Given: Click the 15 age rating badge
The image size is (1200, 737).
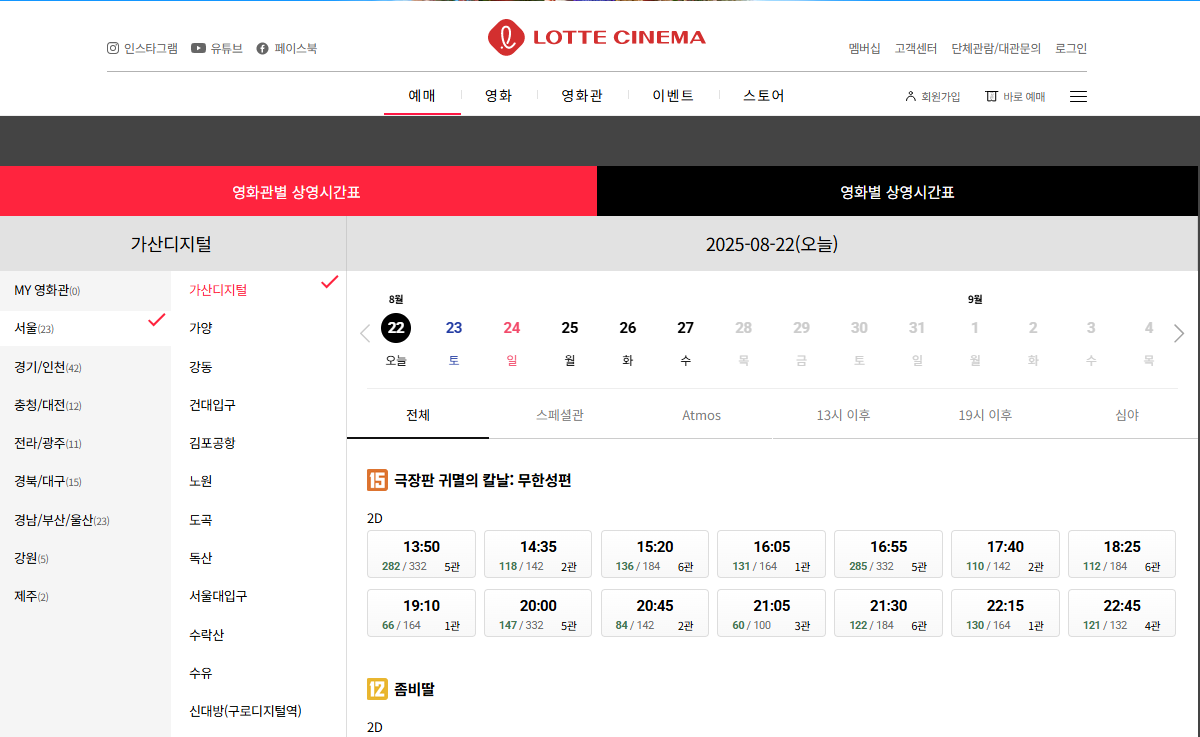Looking at the screenshot, I should [x=377, y=481].
